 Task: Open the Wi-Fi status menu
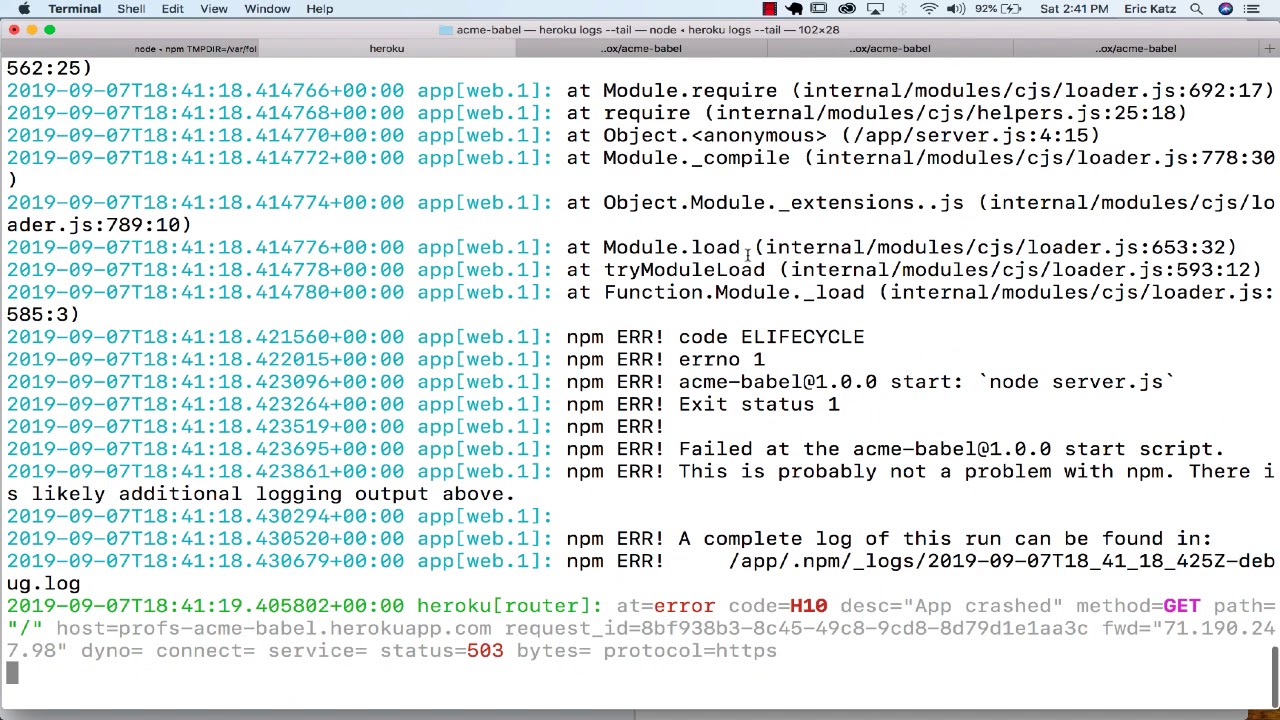929,9
